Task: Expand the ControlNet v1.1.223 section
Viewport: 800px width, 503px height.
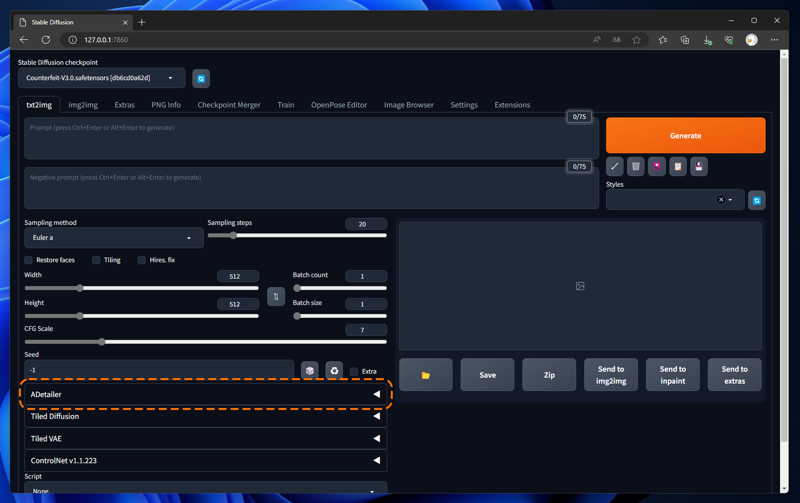Action: tap(206, 461)
